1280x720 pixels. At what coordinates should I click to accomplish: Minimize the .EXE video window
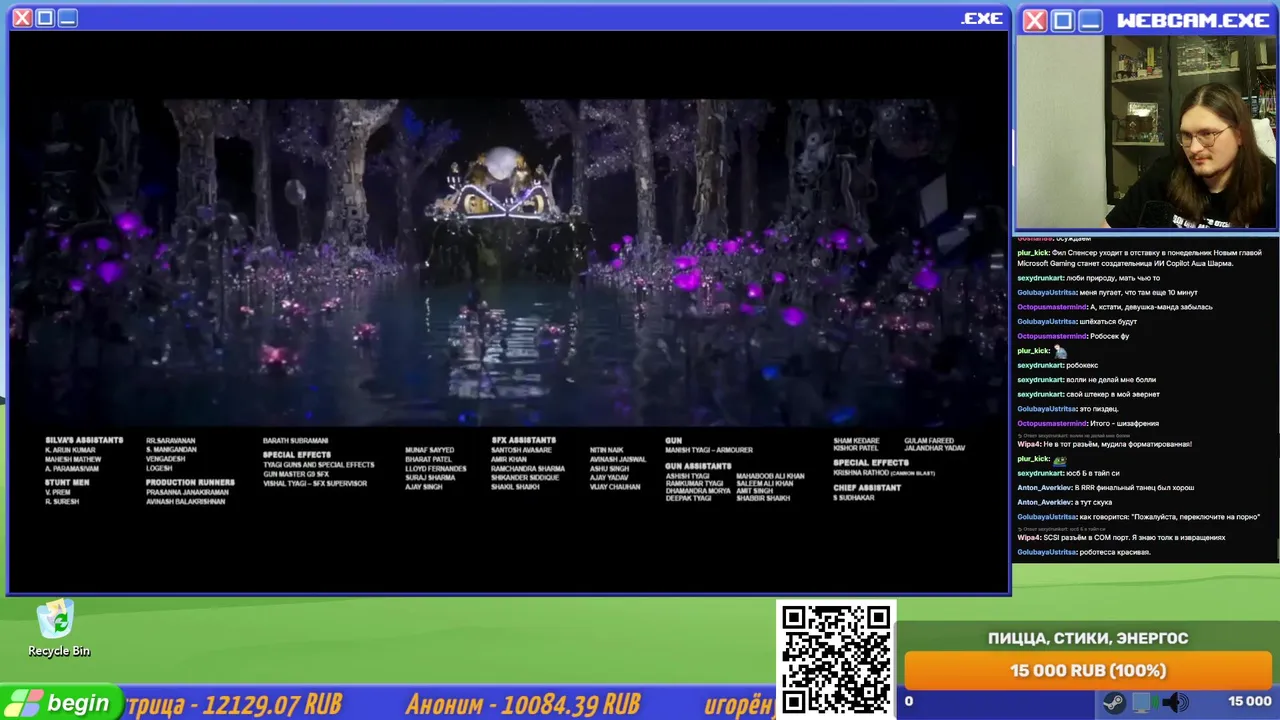67,18
